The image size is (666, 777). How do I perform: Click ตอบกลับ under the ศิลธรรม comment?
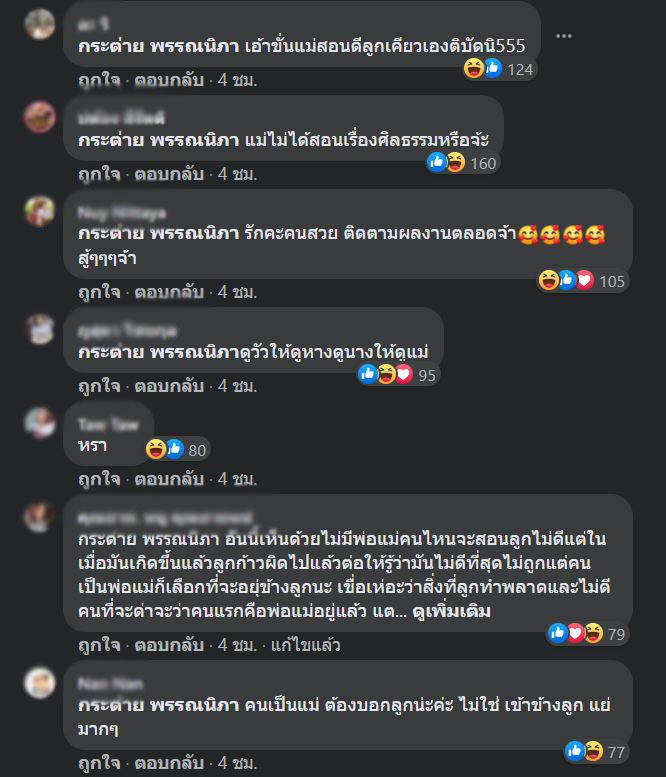click(169, 174)
